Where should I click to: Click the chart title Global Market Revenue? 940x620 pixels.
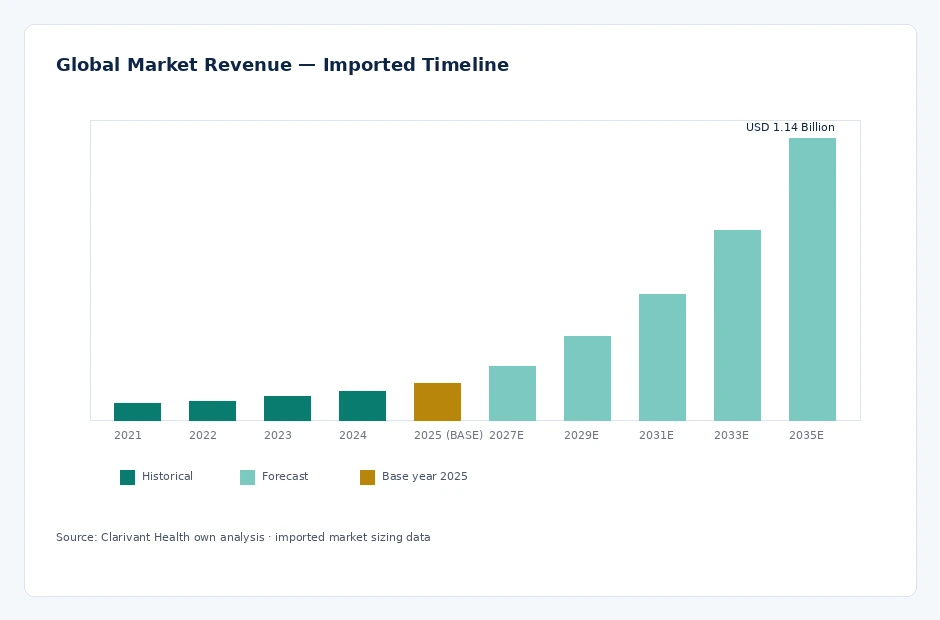coord(174,65)
